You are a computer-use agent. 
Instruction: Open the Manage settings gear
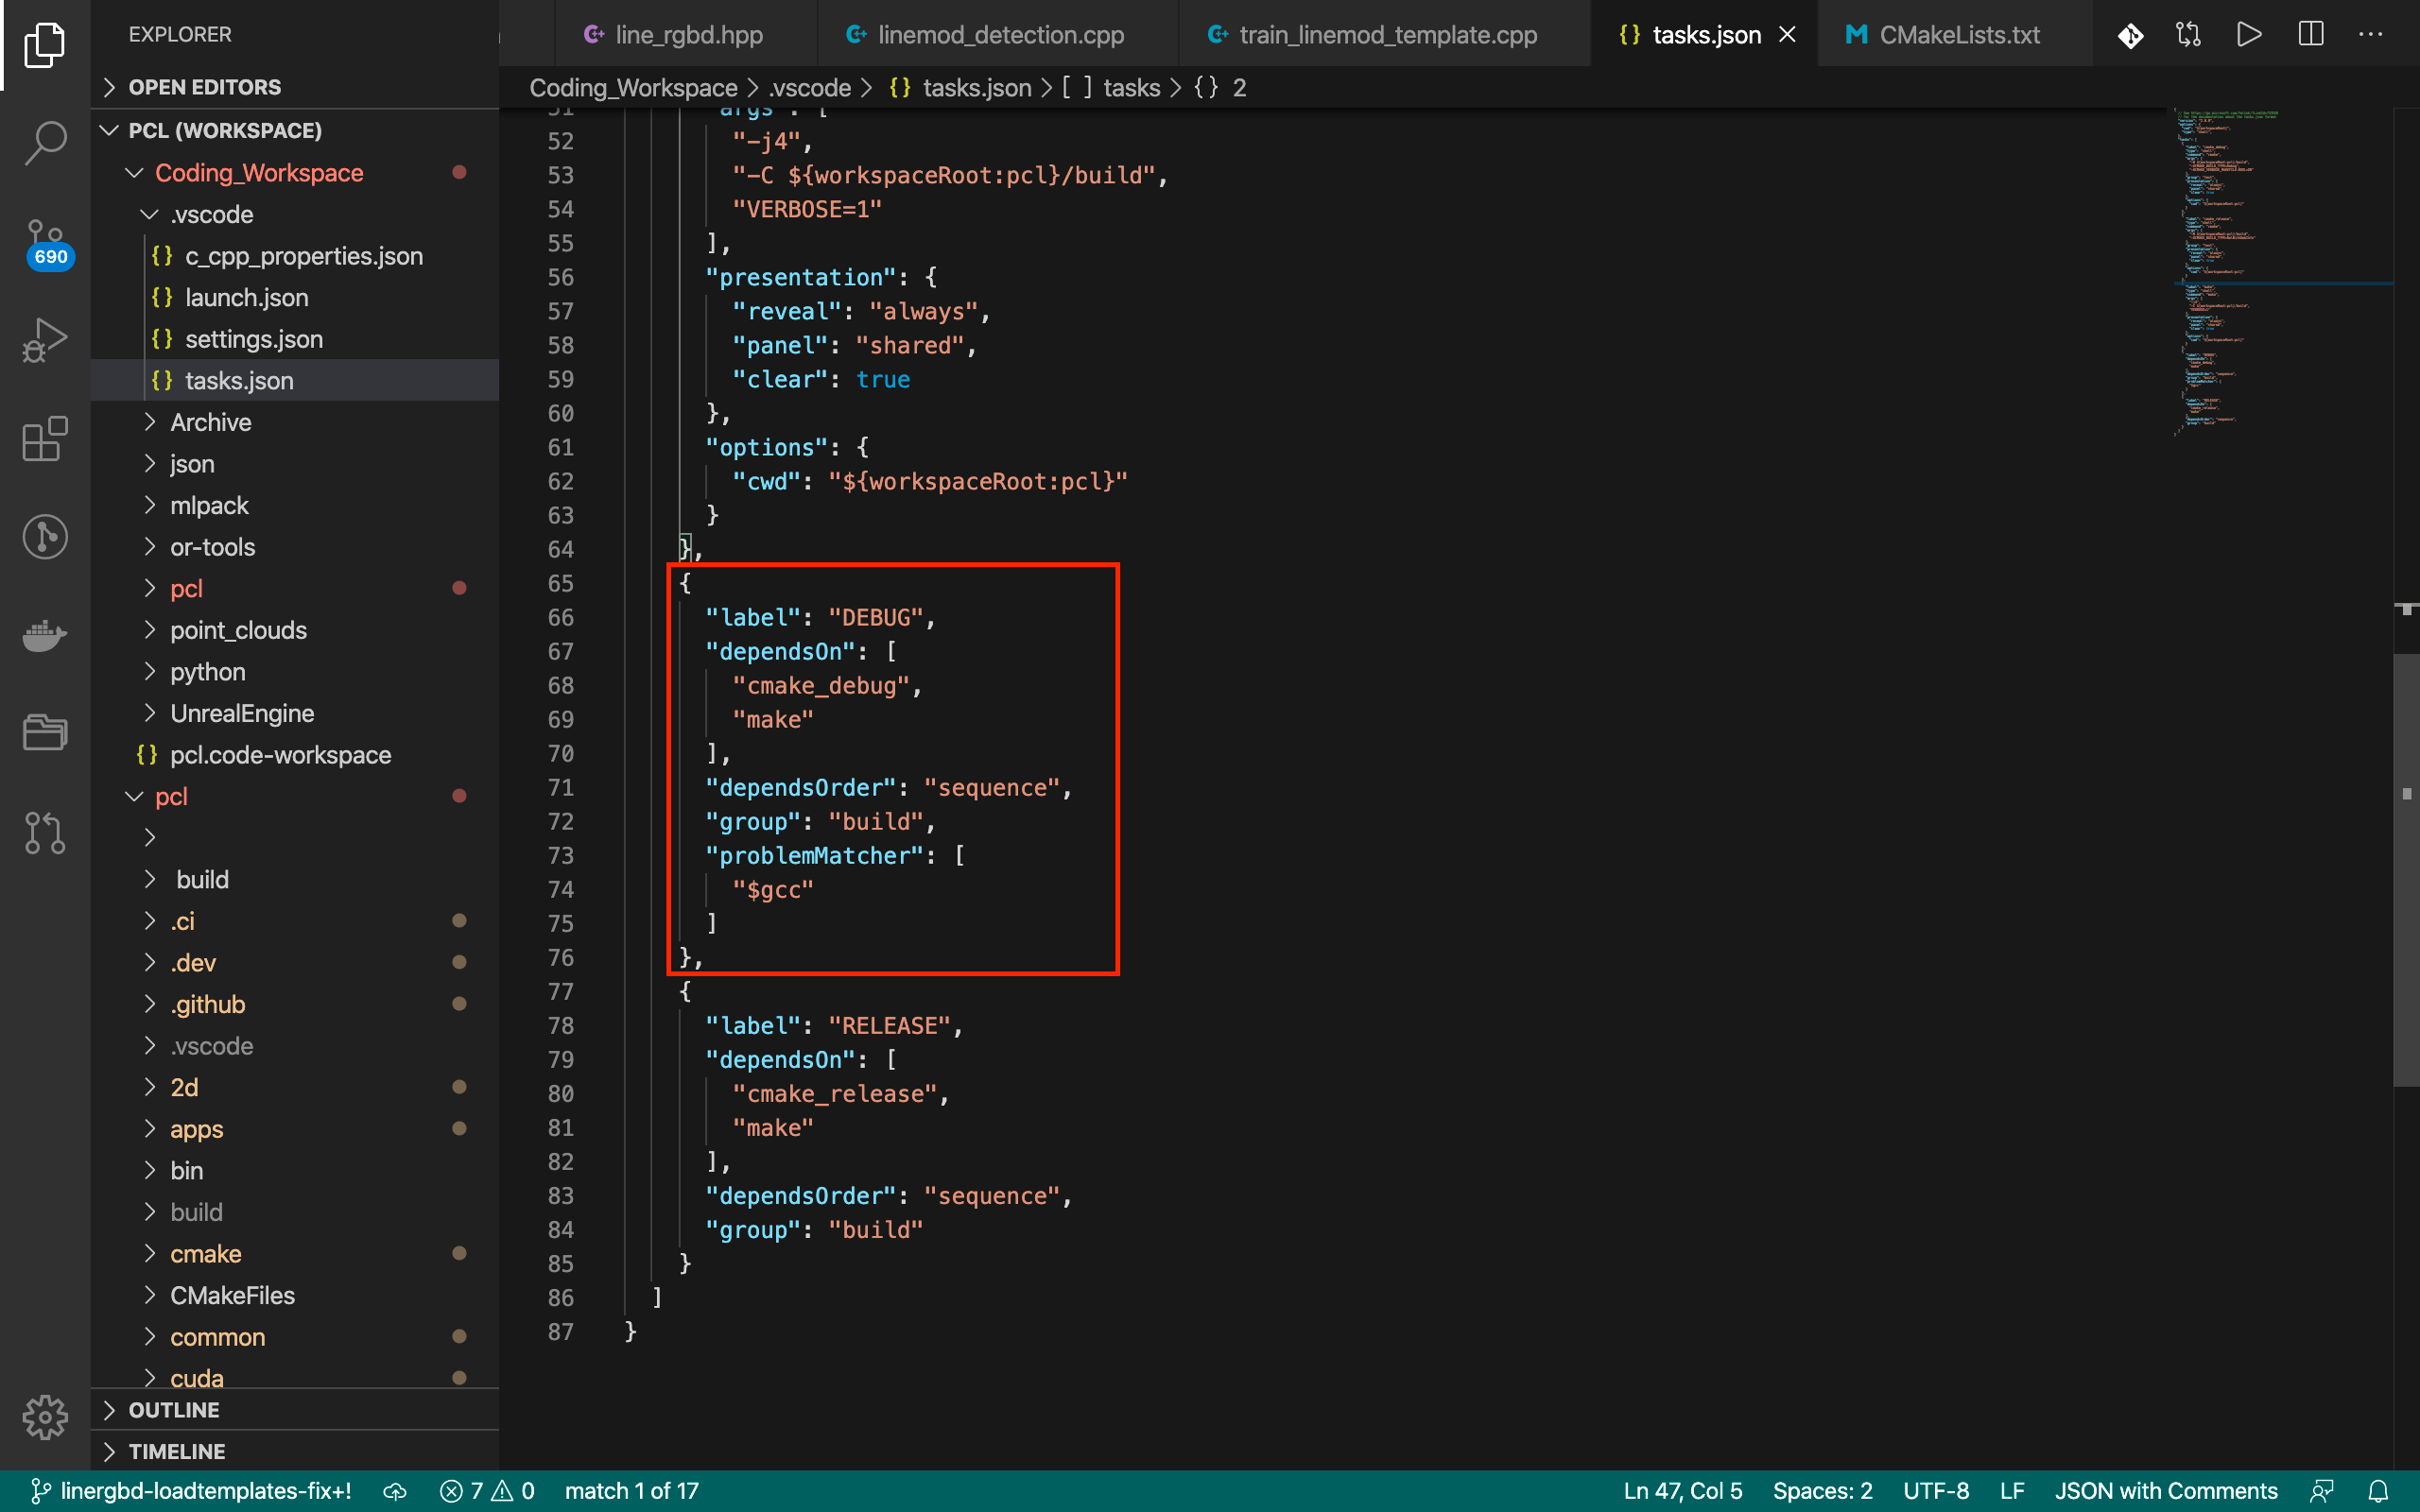pyautogui.click(x=45, y=1417)
